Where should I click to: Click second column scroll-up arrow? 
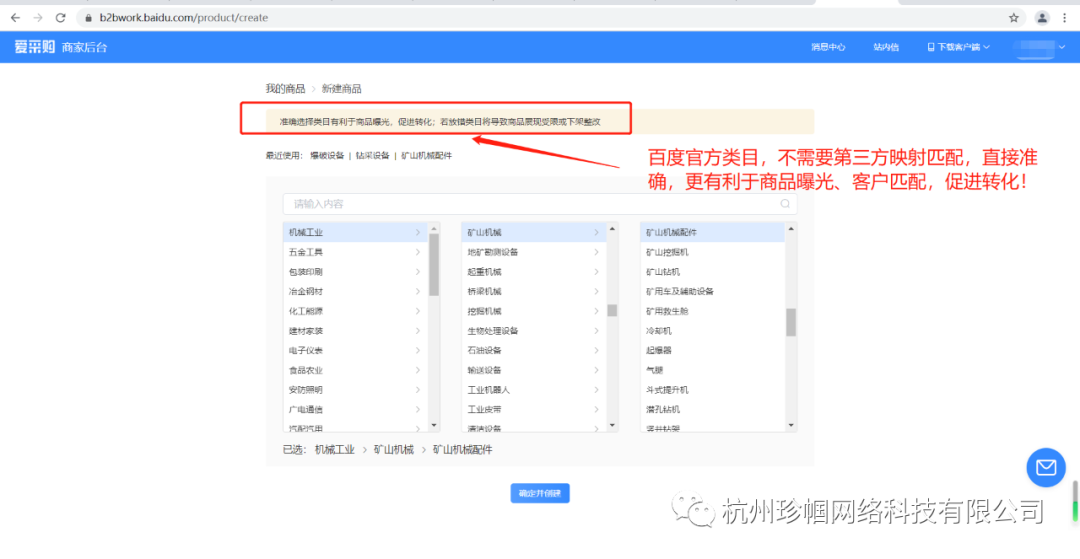click(612, 228)
